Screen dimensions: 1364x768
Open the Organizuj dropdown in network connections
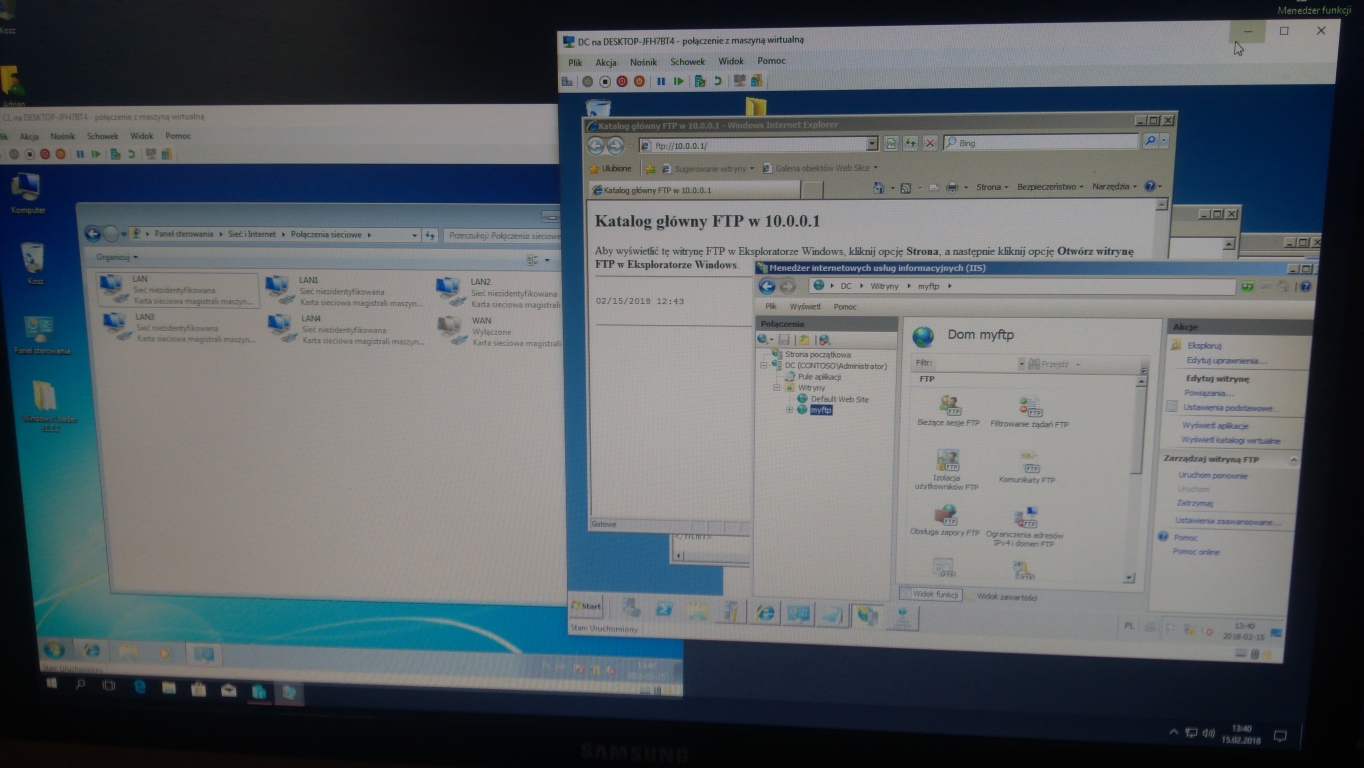pyautogui.click(x=116, y=257)
